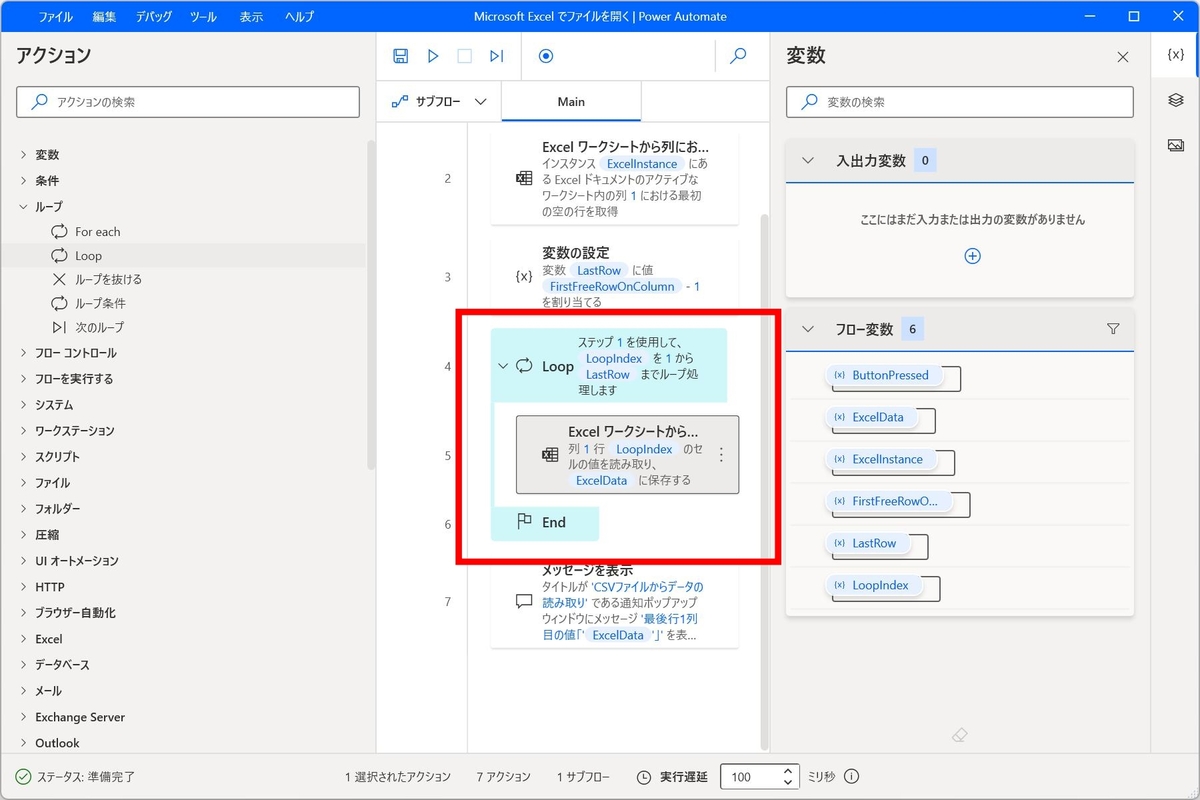Select the Set variable step icon

pos(524,277)
